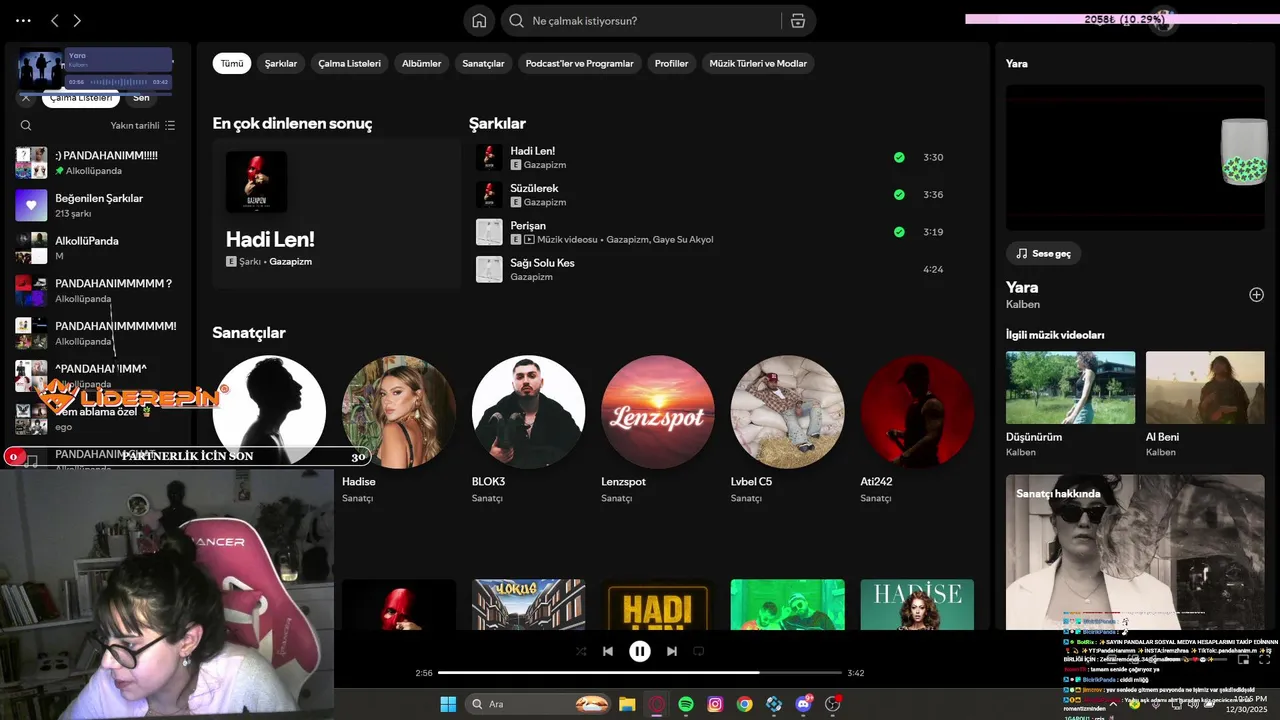Select Müzik Türleri ve Modlar filter
Viewport: 1280px width, 720px height.
[x=758, y=63]
